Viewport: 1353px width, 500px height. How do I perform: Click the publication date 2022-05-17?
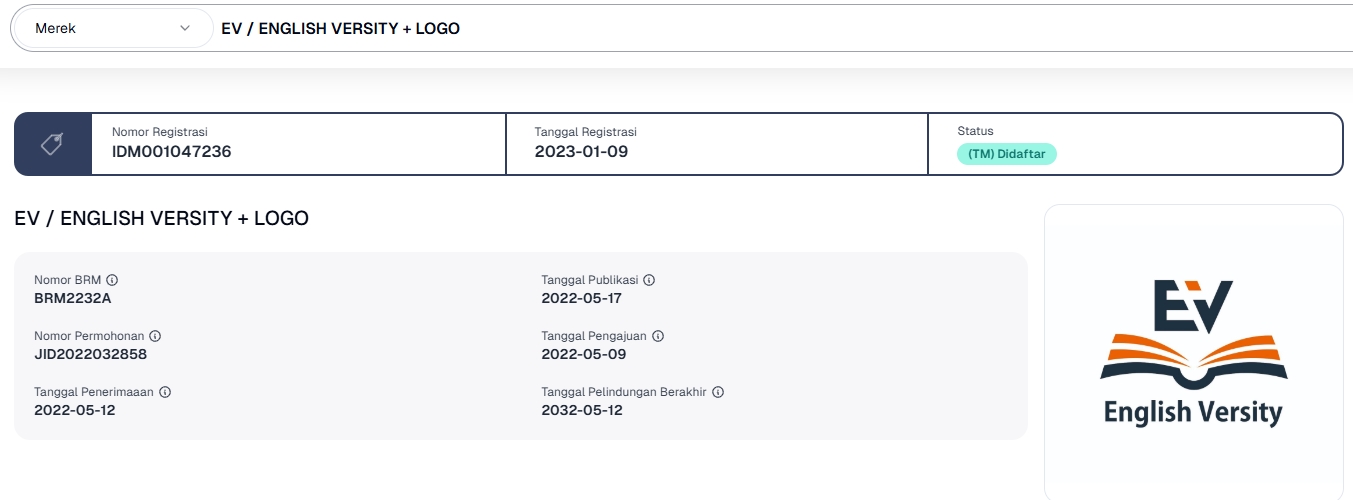coord(582,298)
